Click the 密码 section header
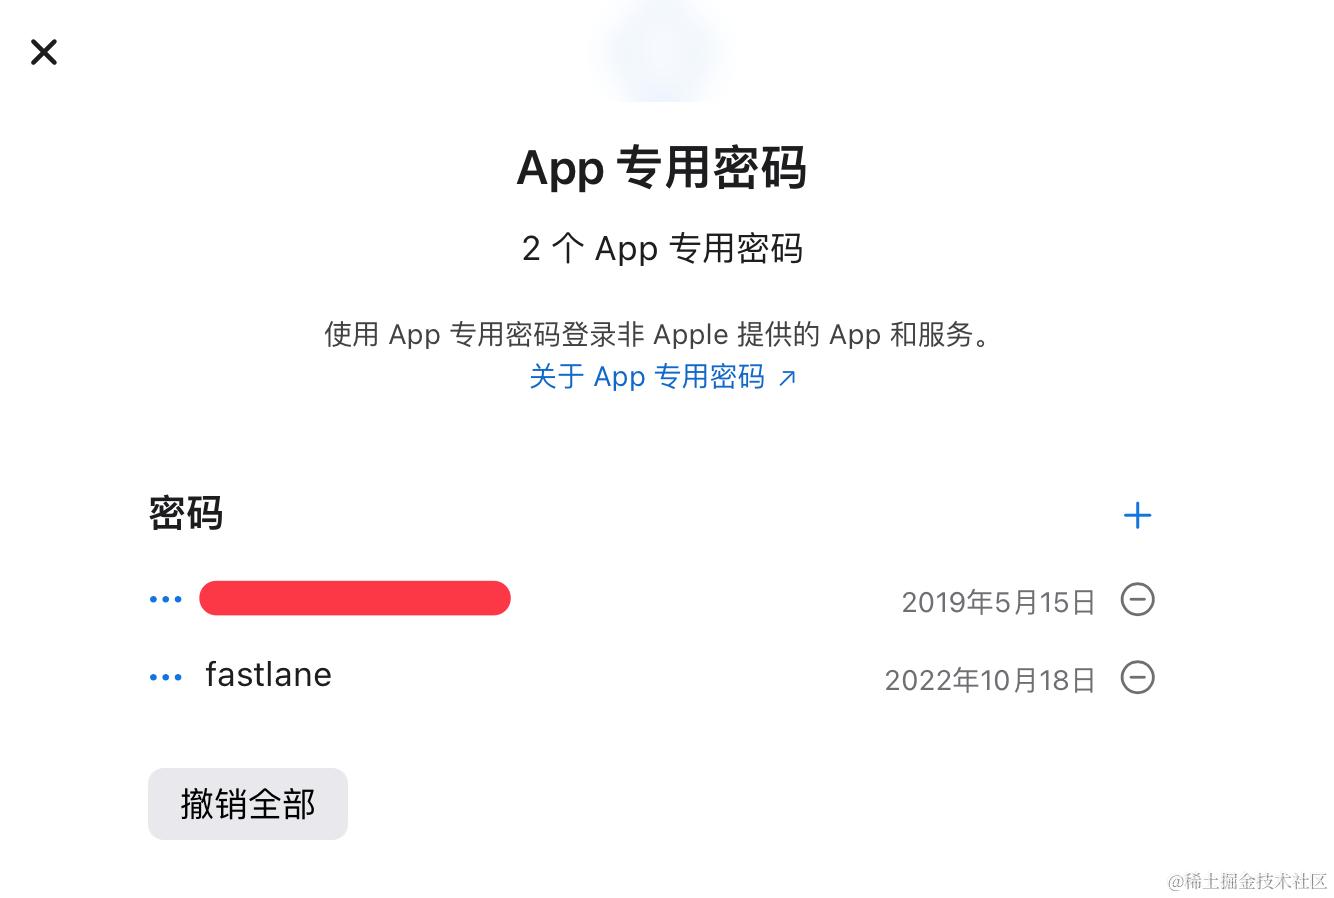Image resolution: width=1334 pixels, height=898 pixels. tap(186, 514)
